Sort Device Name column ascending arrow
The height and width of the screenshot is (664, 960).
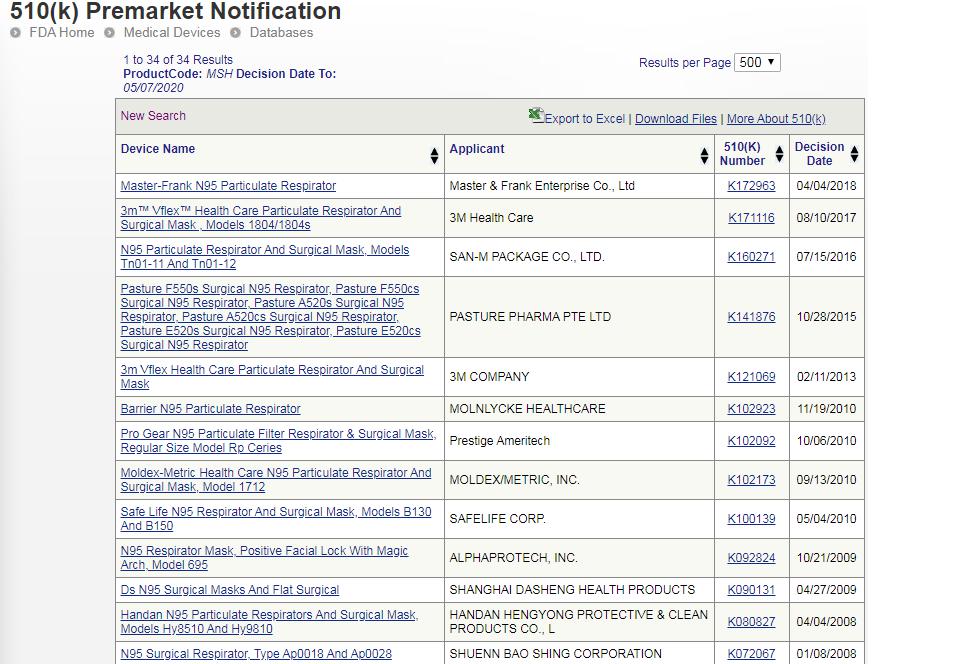[x=434, y=151]
